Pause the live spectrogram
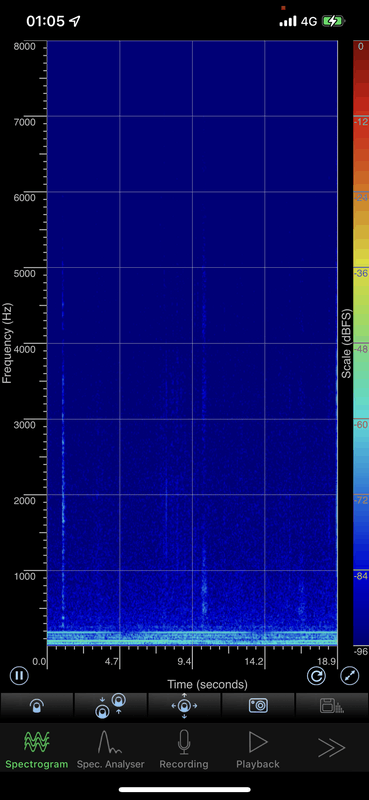 click(x=19, y=676)
